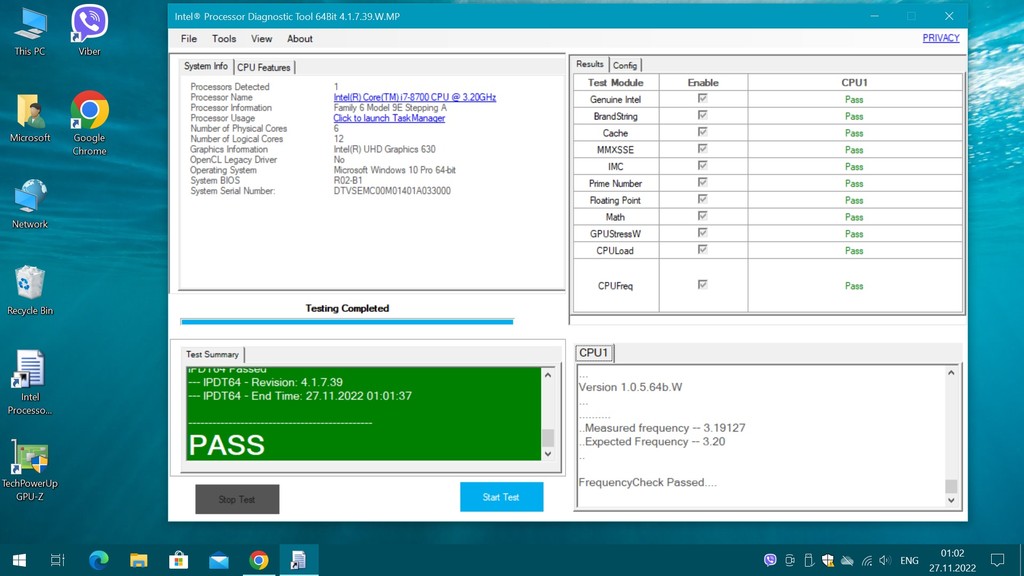Image resolution: width=1024 pixels, height=576 pixels.
Task: Open the About menu
Action: pyautogui.click(x=300, y=39)
